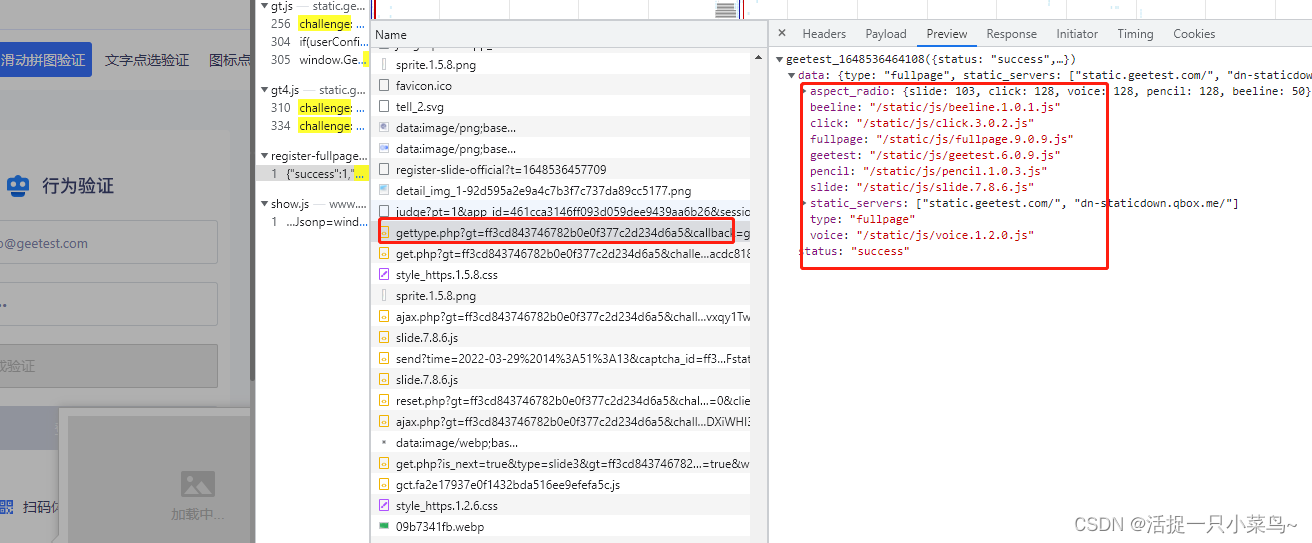Click the tell_2.svg file icon
1312x543 pixels.
[x=384, y=107]
